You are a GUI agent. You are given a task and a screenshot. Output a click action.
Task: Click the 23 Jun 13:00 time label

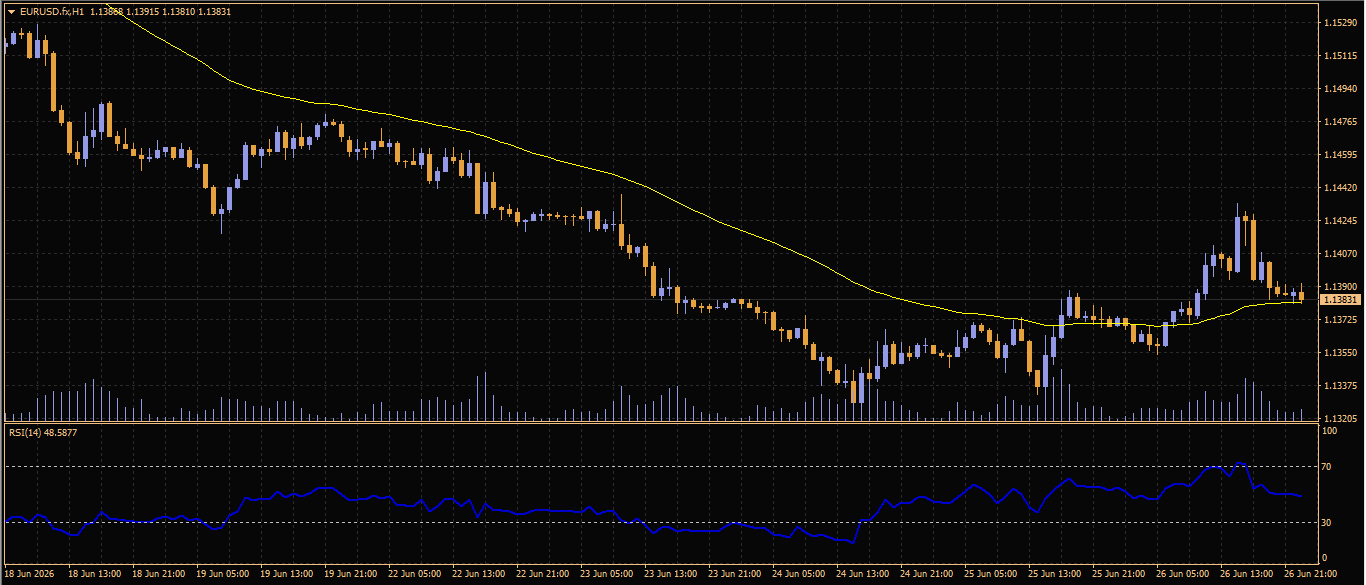point(671,574)
